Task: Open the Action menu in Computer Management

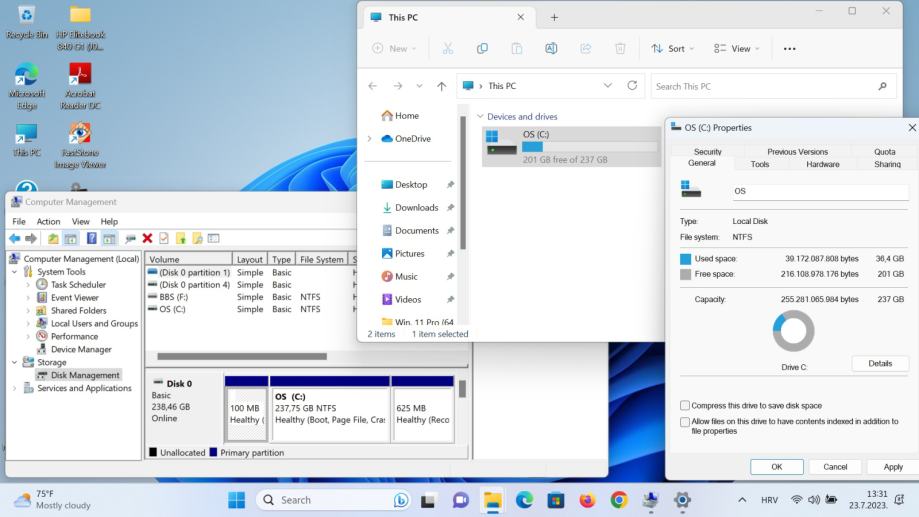Action: pyautogui.click(x=48, y=221)
